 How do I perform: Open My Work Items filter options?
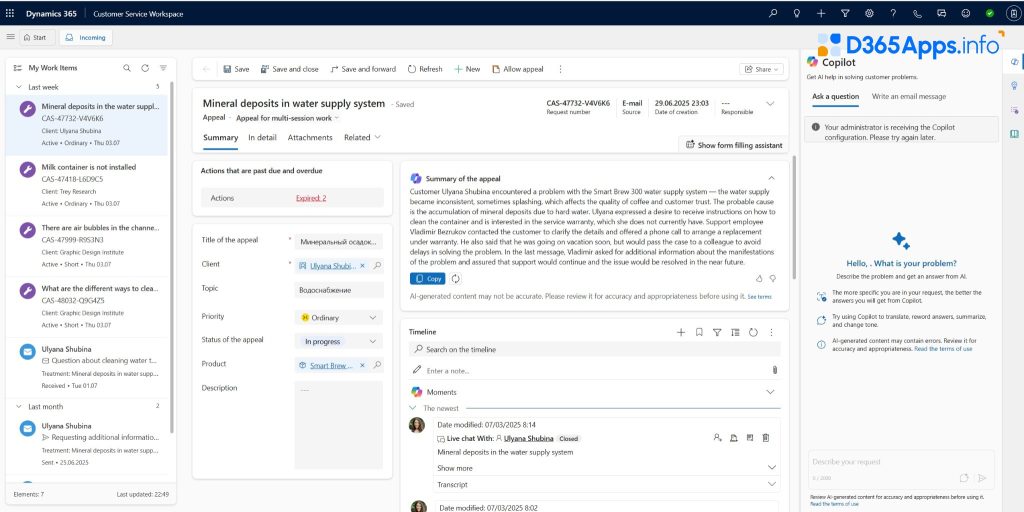pos(163,68)
